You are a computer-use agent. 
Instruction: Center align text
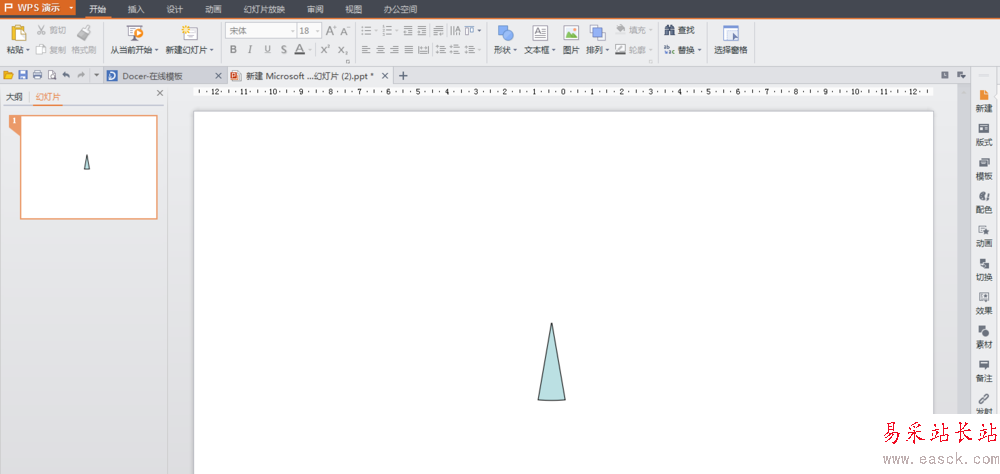(380, 49)
